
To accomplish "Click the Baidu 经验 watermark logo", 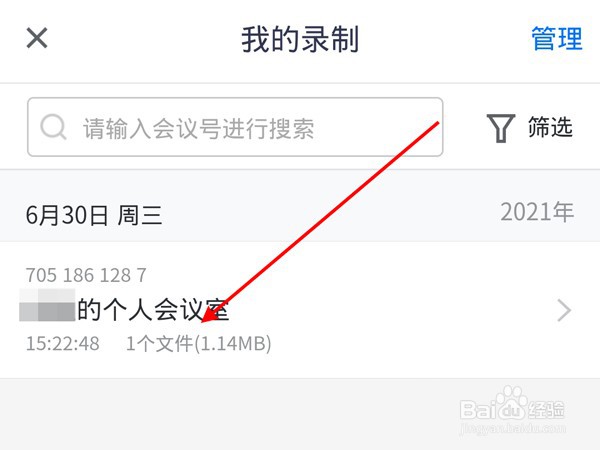I will [x=512, y=407].
